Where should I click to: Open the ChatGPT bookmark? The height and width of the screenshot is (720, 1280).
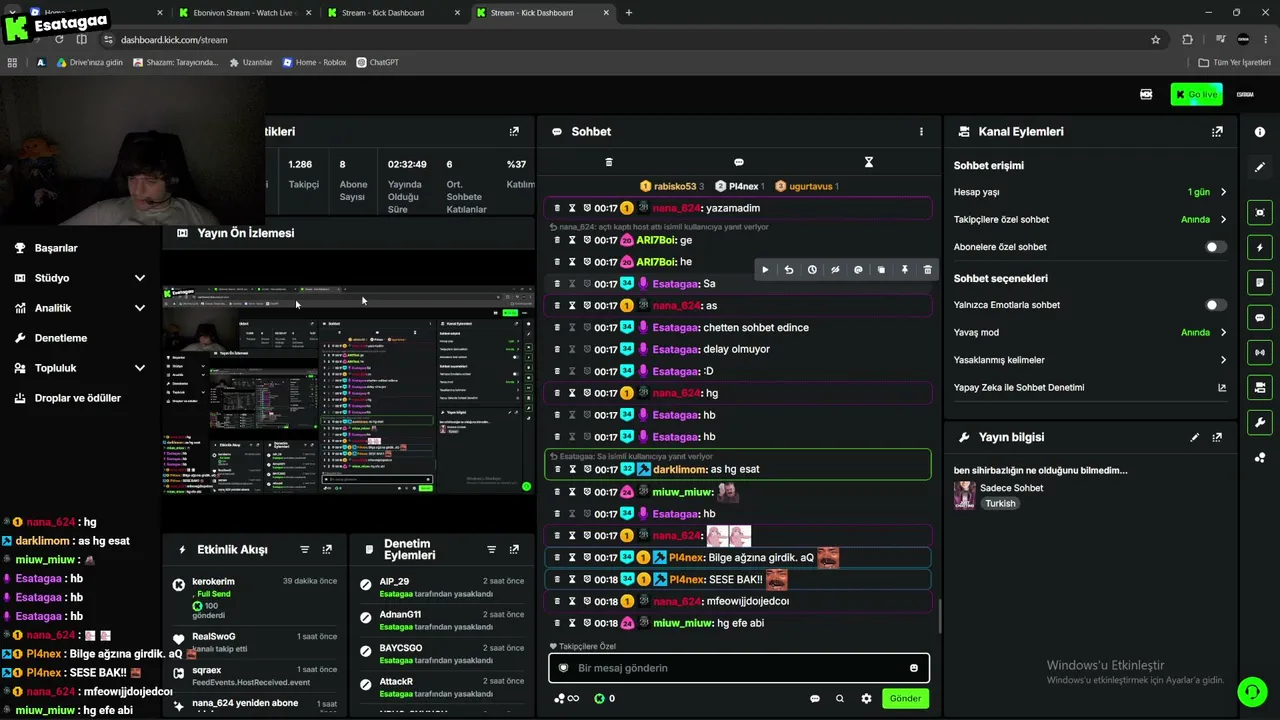[377, 62]
